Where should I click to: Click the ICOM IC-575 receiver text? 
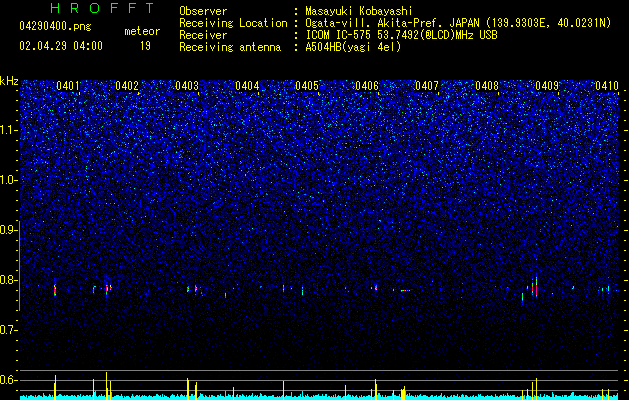coord(401,35)
